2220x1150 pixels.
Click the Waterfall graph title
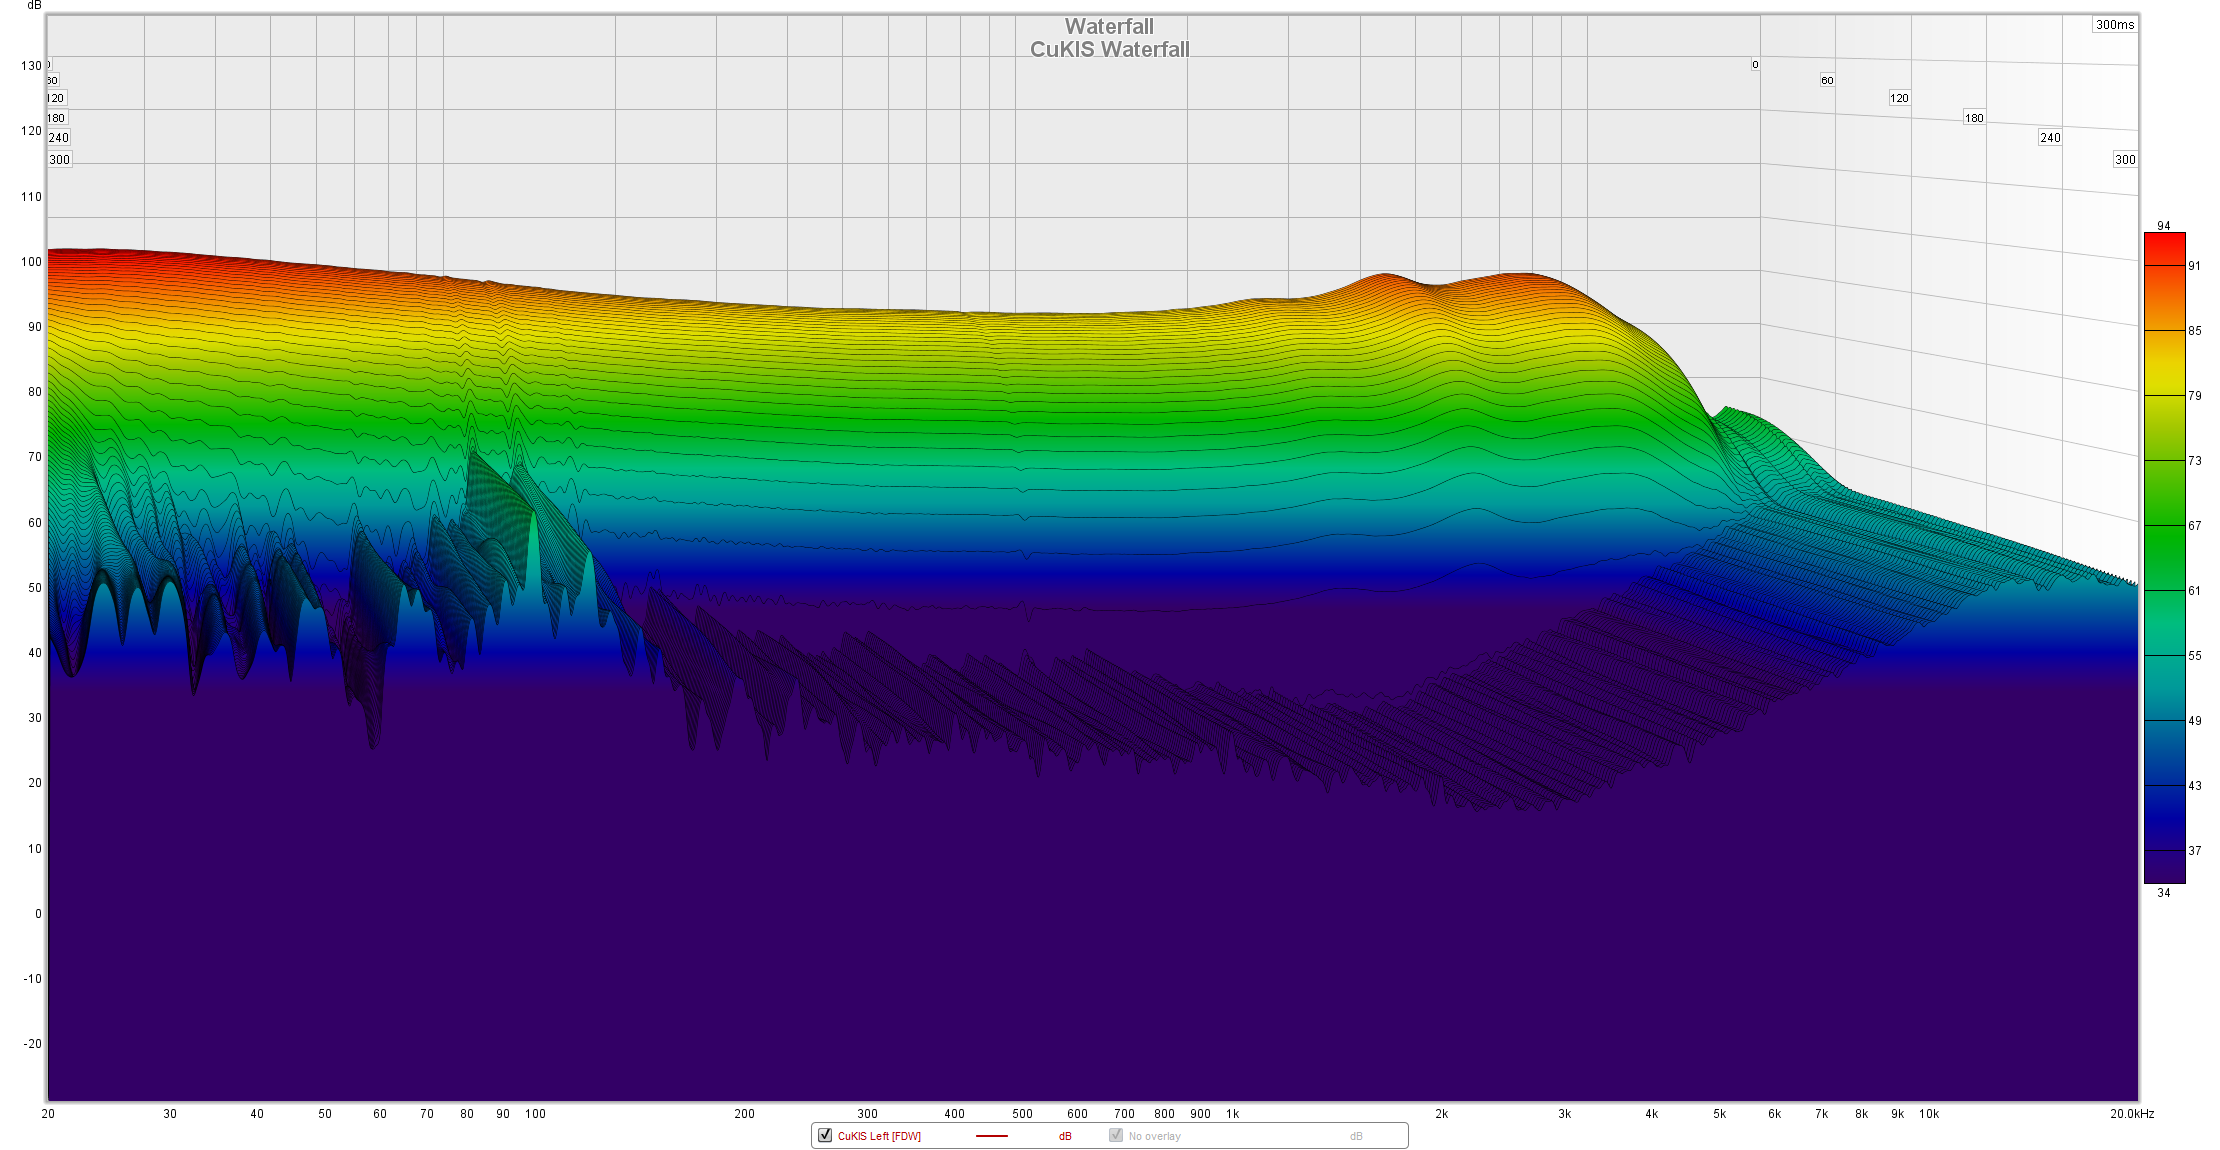(1109, 27)
